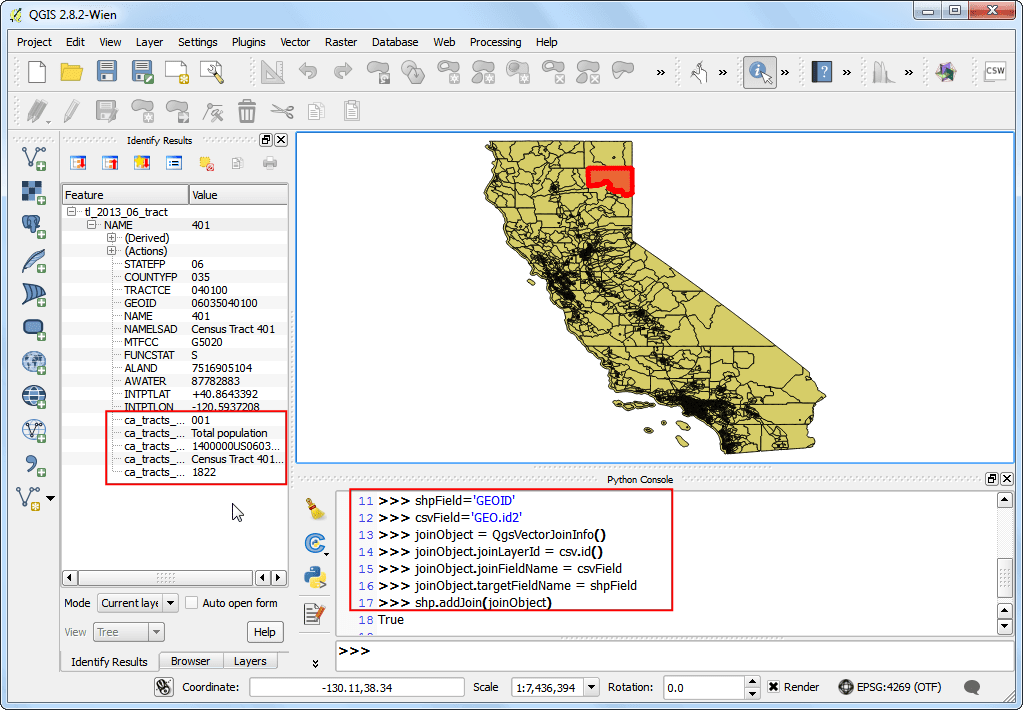Click the Help button
The image size is (1023, 710).
coord(264,631)
